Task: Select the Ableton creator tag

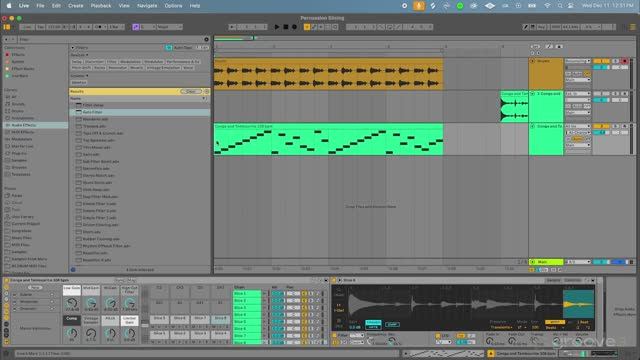Action: (79, 82)
